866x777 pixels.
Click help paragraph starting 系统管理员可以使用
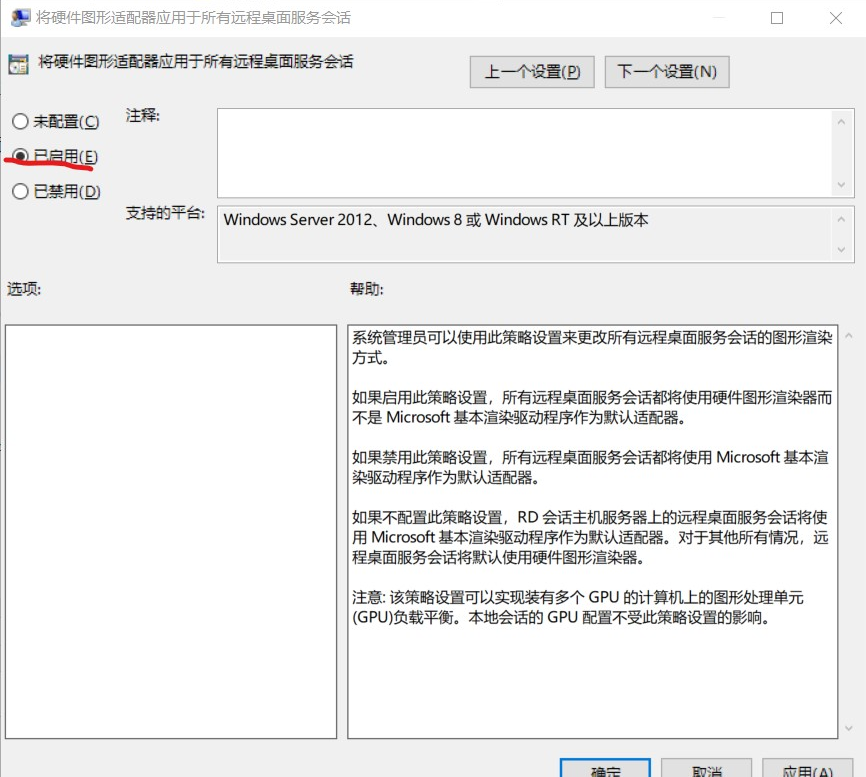(x=592, y=347)
